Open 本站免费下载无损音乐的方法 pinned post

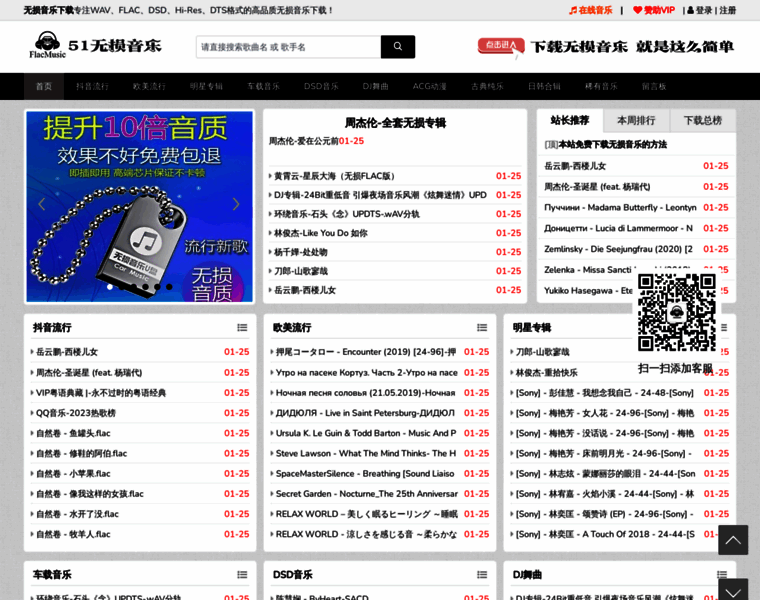pos(613,144)
